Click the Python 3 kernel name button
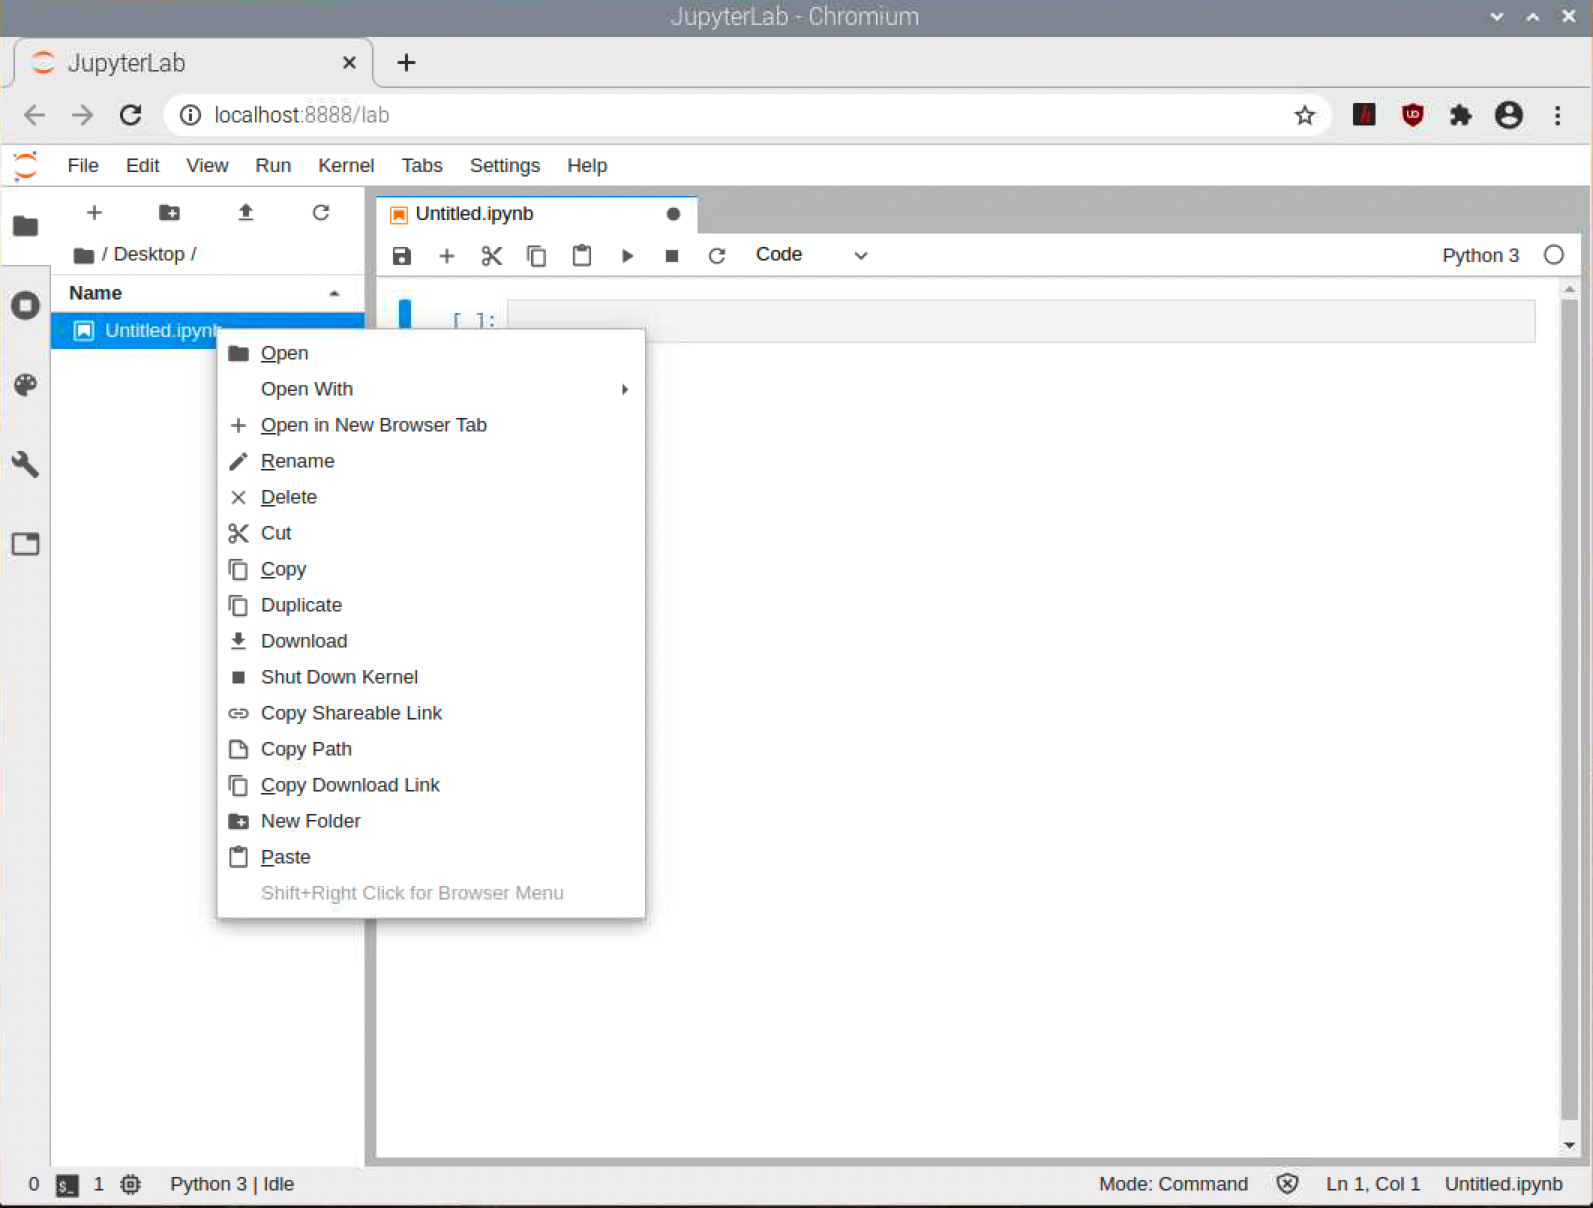1593x1208 pixels. point(1480,255)
